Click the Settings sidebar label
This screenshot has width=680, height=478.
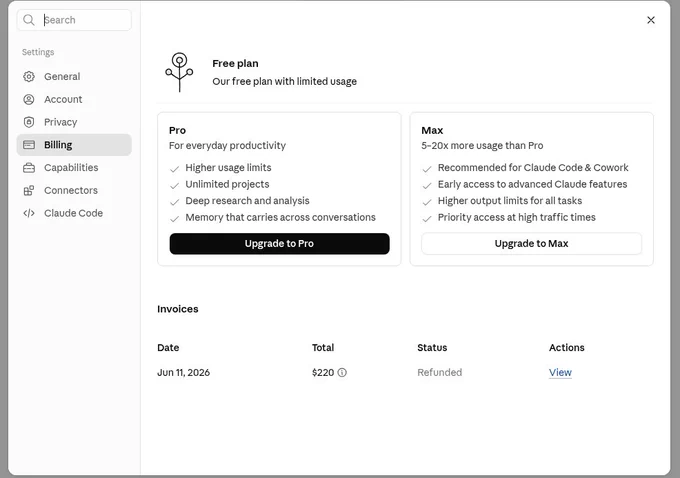[x=38, y=52]
